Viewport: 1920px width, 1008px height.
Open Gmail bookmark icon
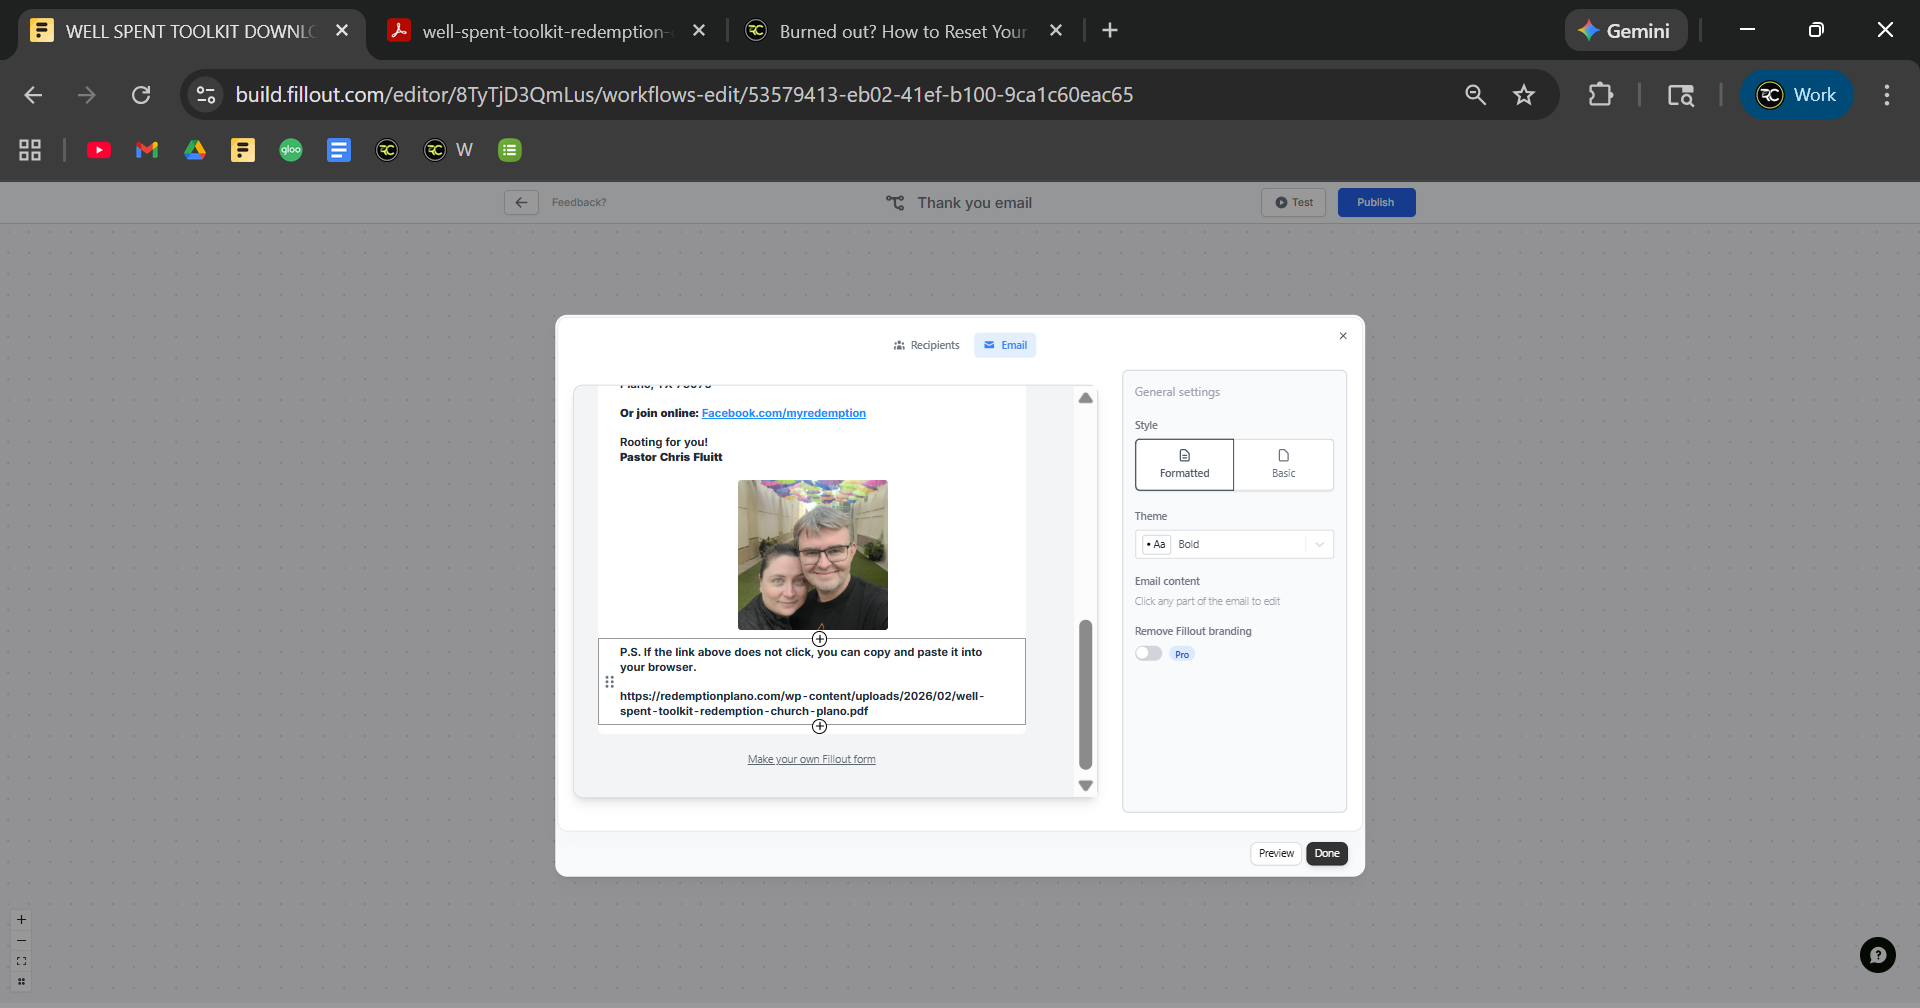click(147, 150)
